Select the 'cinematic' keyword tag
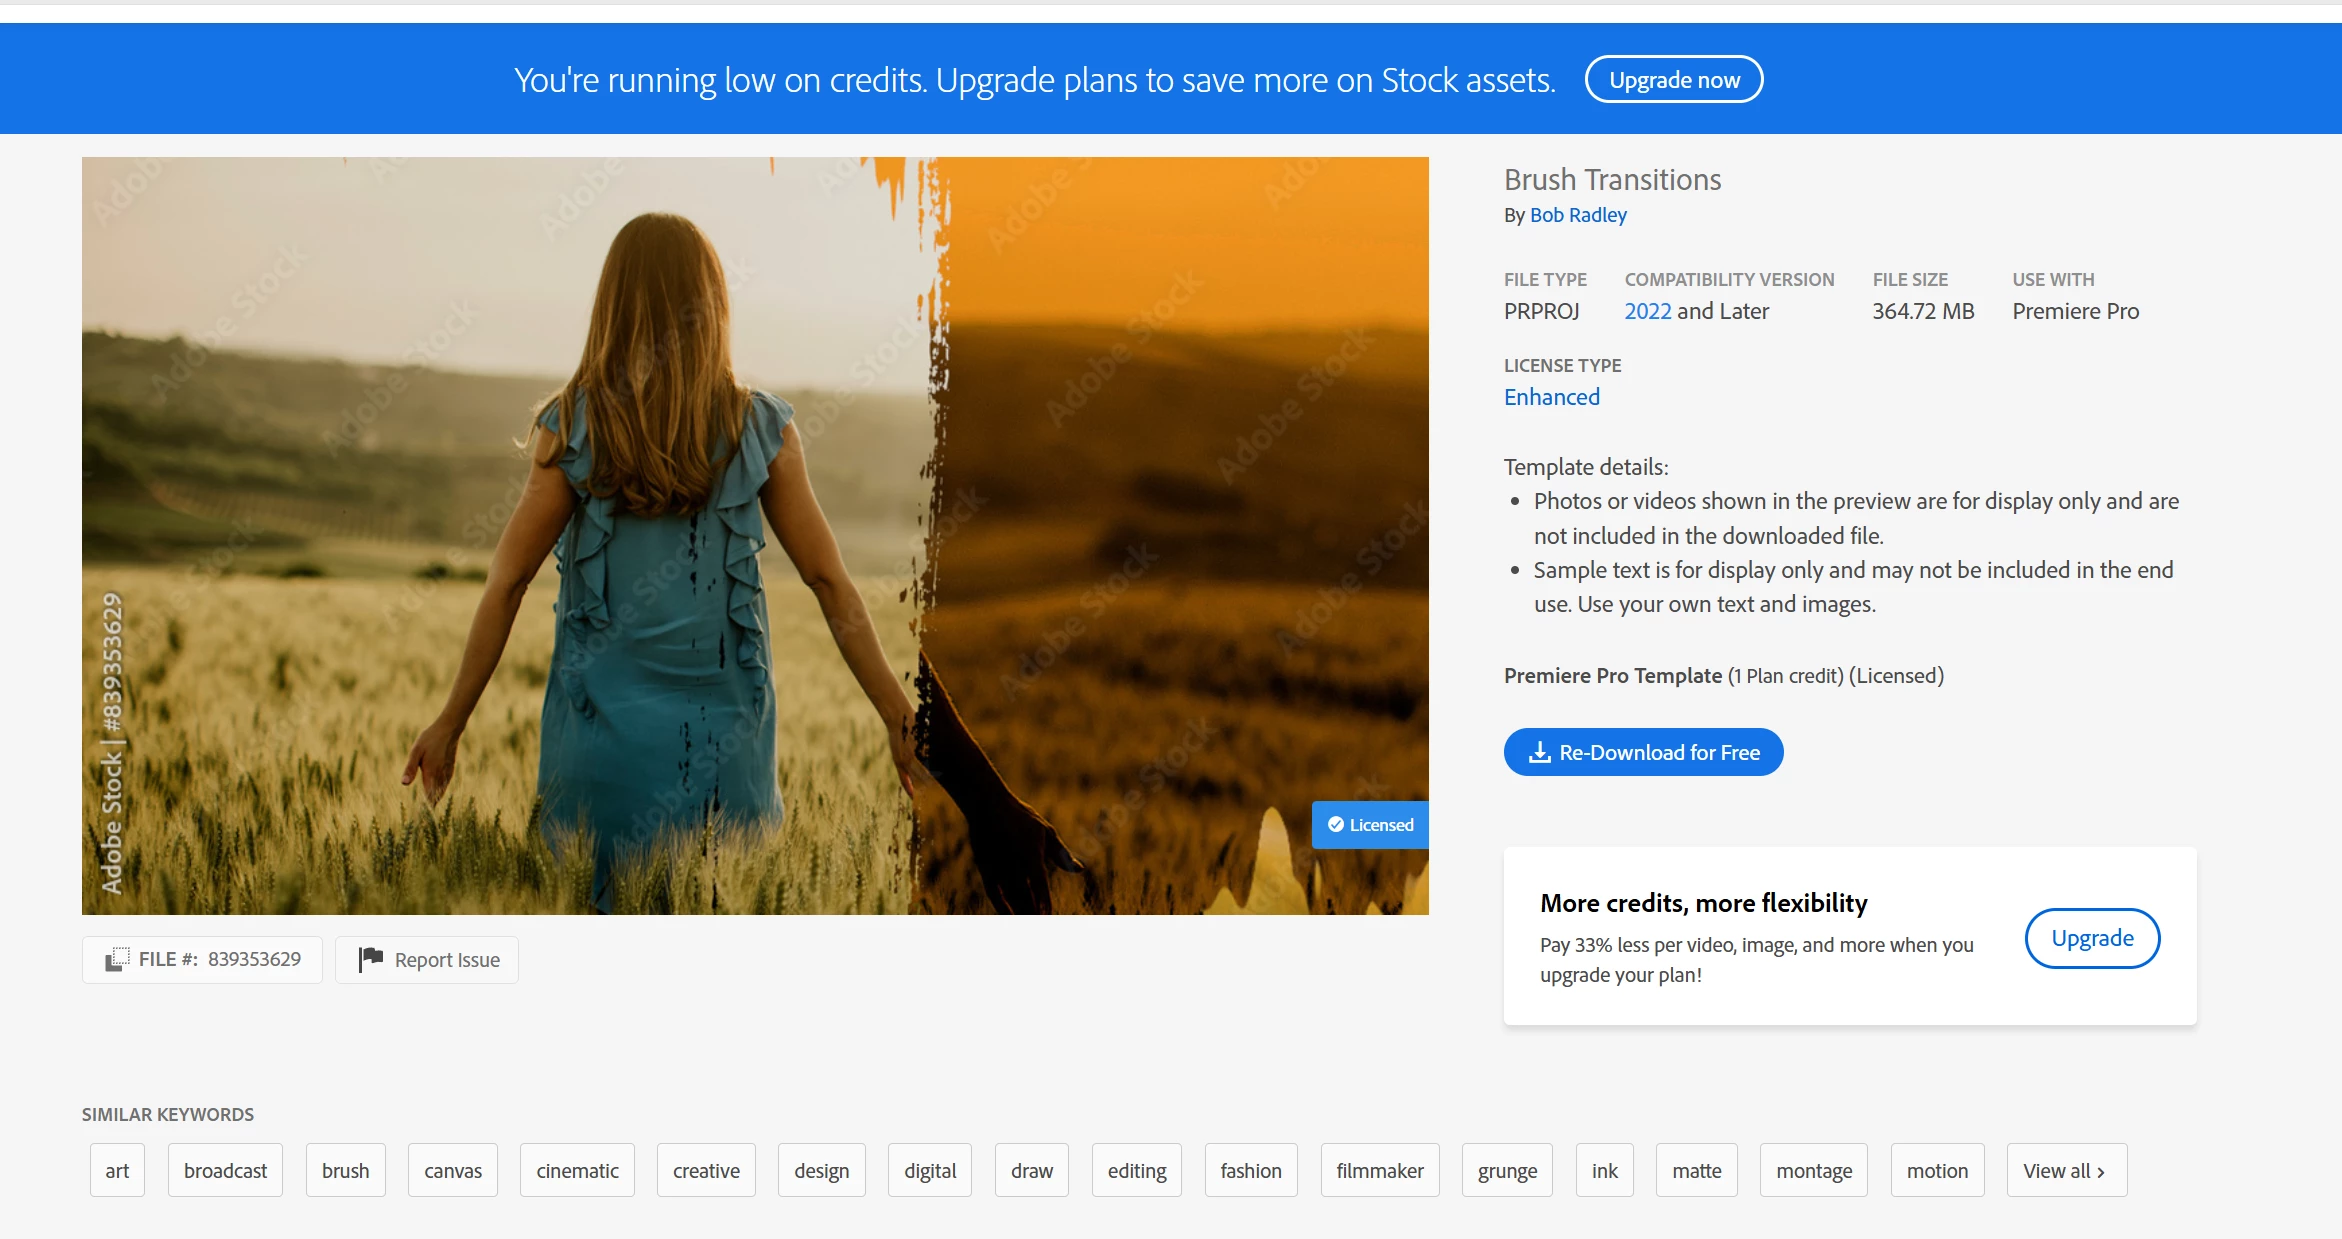 click(x=577, y=1171)
